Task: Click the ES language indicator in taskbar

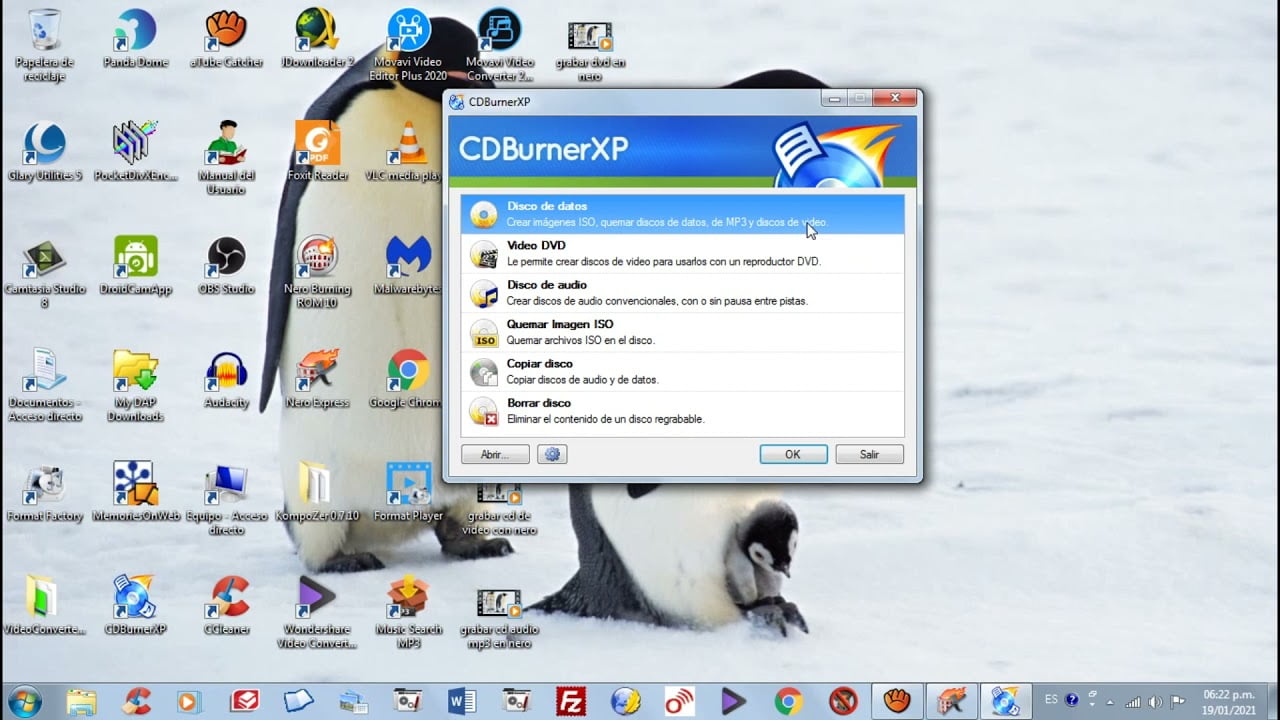Action: 1051,700
